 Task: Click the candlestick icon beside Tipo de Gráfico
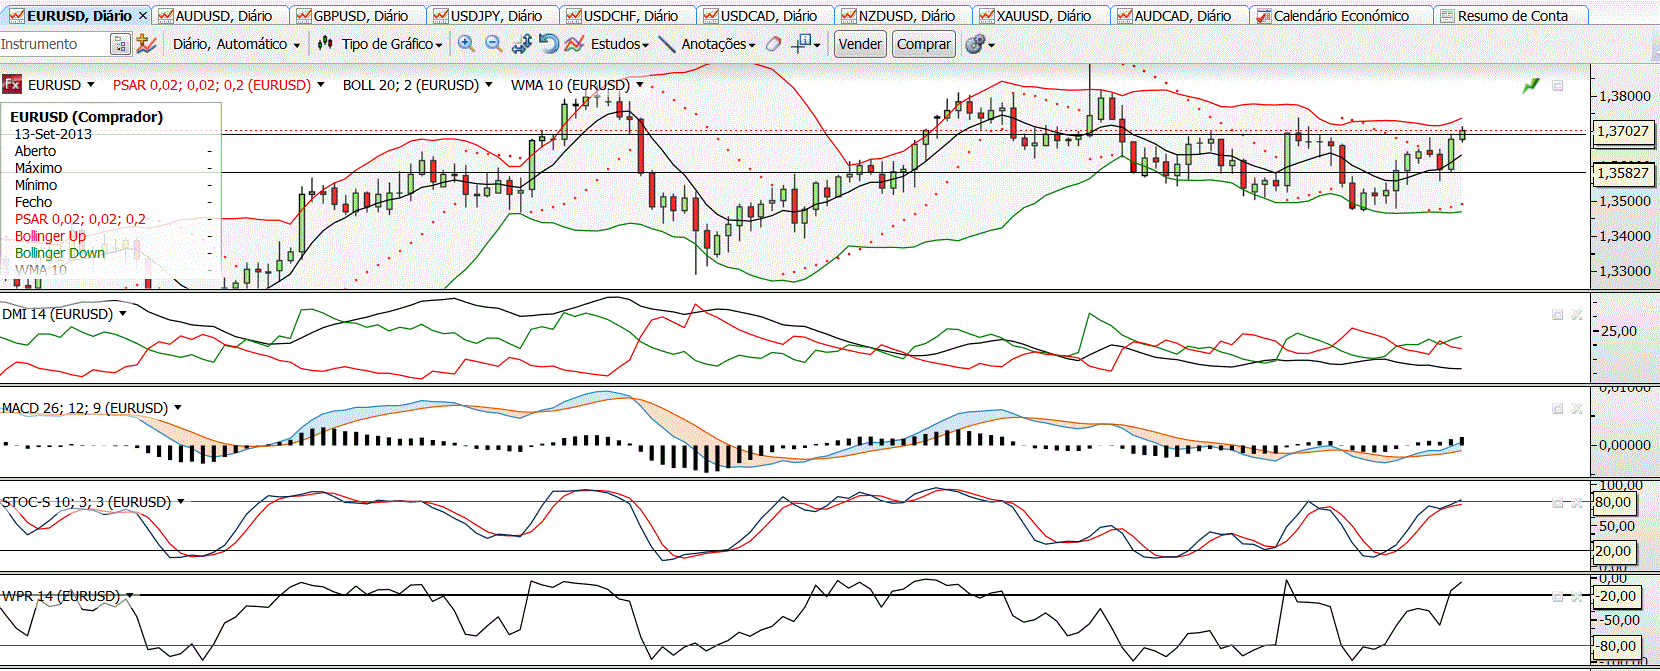click(x=325, y=44)
